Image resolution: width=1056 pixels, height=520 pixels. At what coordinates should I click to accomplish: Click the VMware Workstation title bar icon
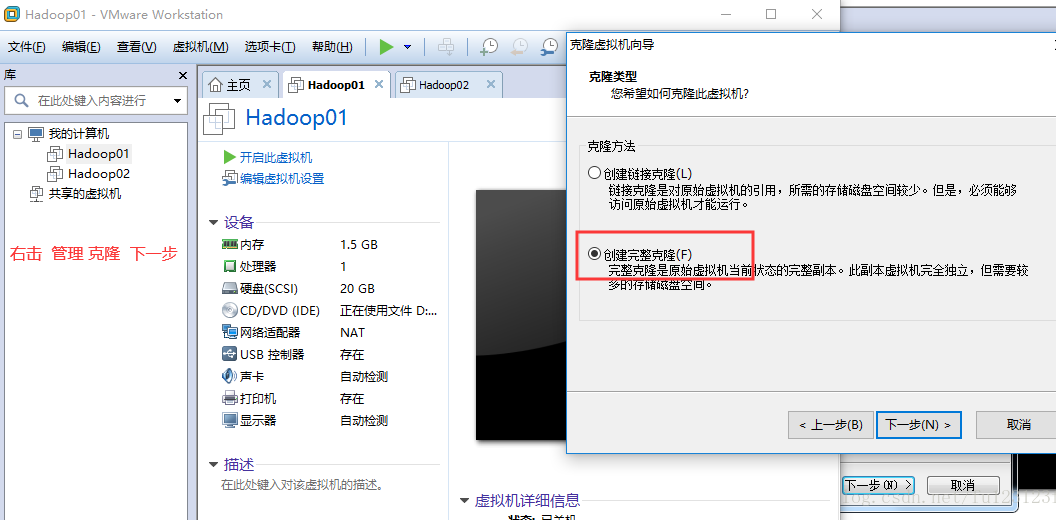point(11,14)
